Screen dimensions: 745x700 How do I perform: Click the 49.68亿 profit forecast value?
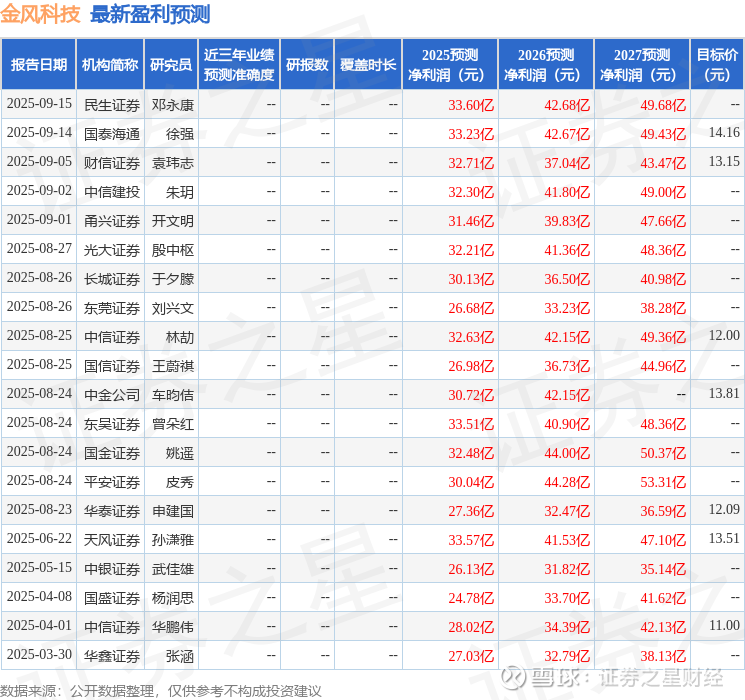[x=663, y=105]
